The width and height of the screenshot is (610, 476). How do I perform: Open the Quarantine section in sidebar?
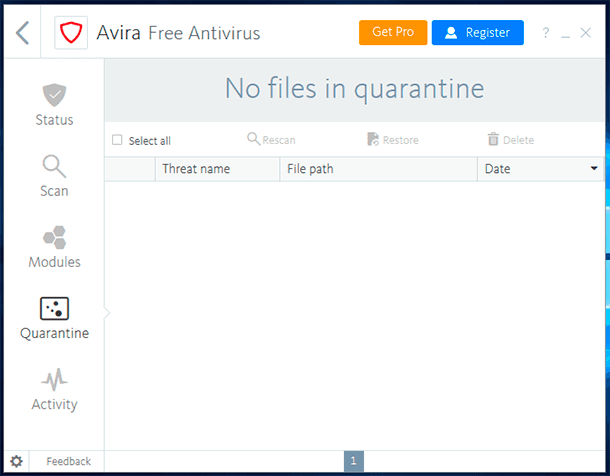(x=54, y=318)
